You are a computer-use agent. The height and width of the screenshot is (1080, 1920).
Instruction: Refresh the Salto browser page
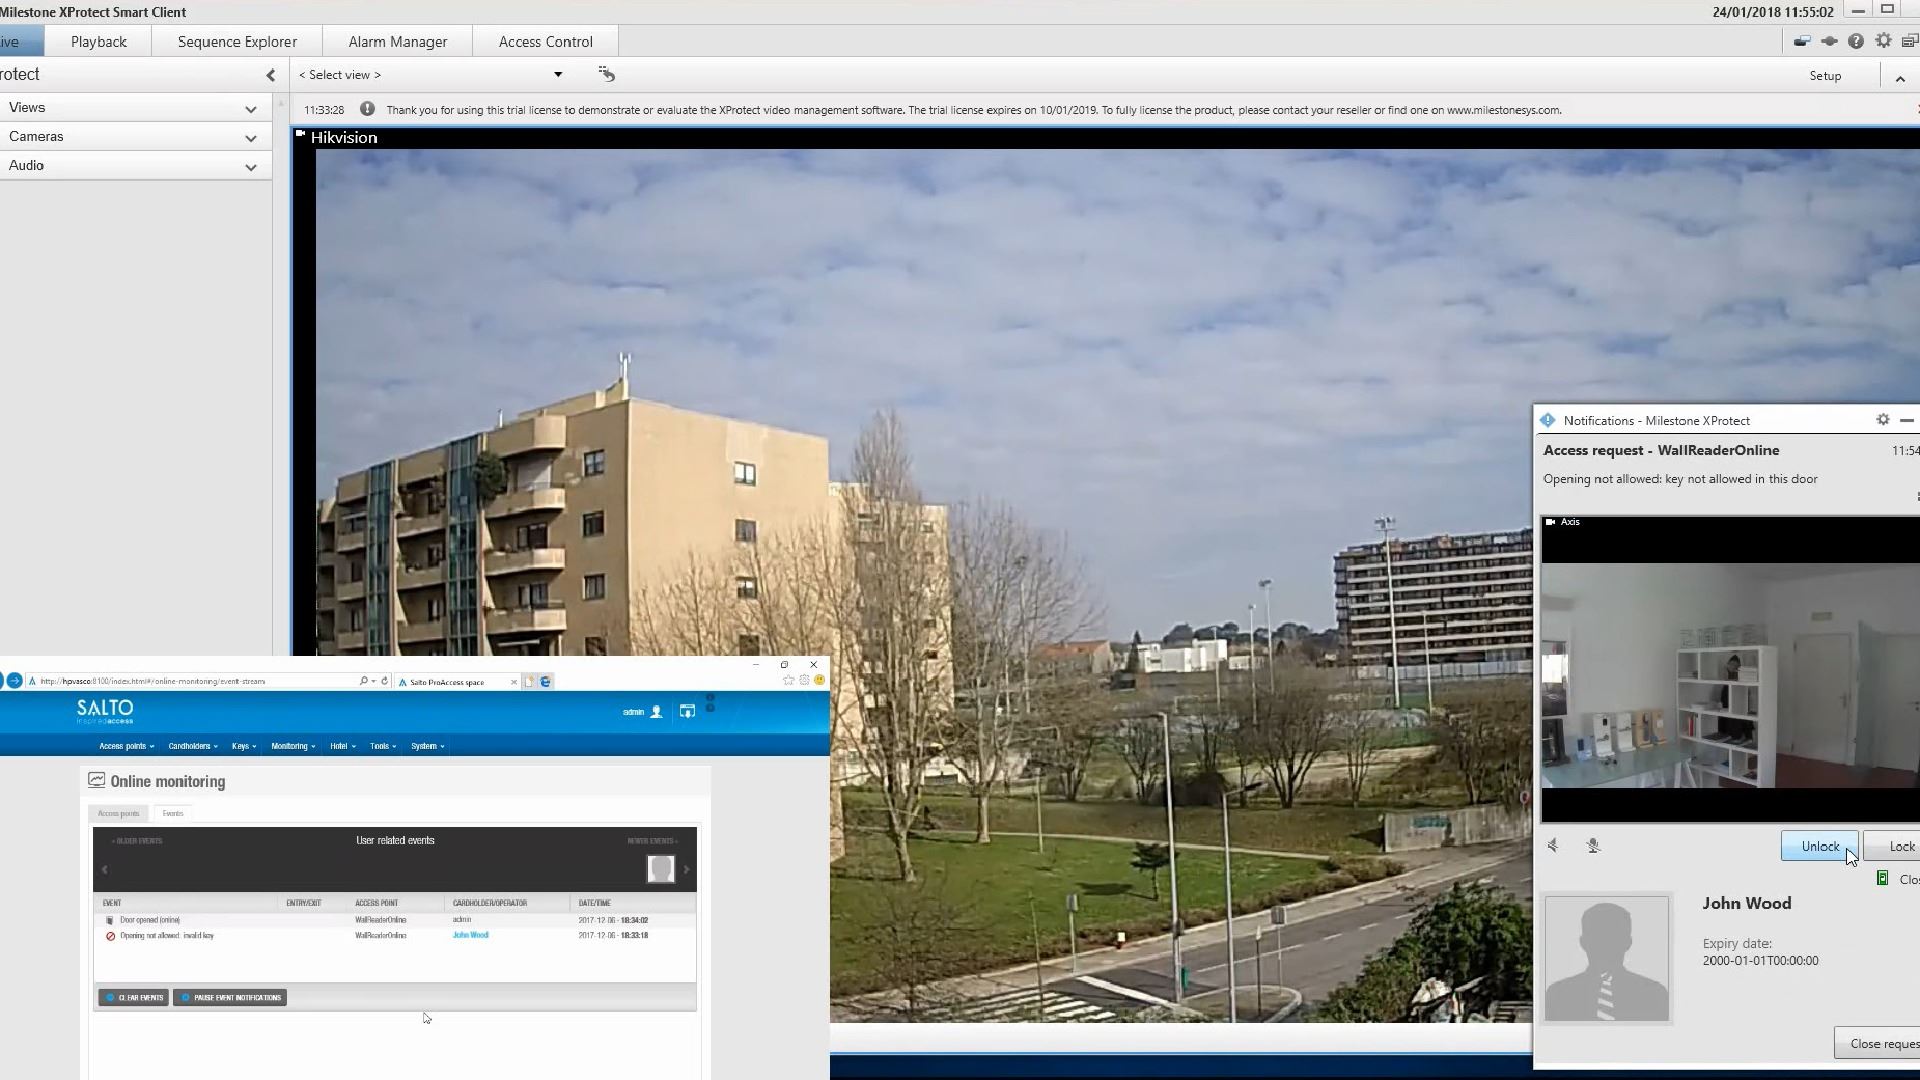[x=385, y=681]
